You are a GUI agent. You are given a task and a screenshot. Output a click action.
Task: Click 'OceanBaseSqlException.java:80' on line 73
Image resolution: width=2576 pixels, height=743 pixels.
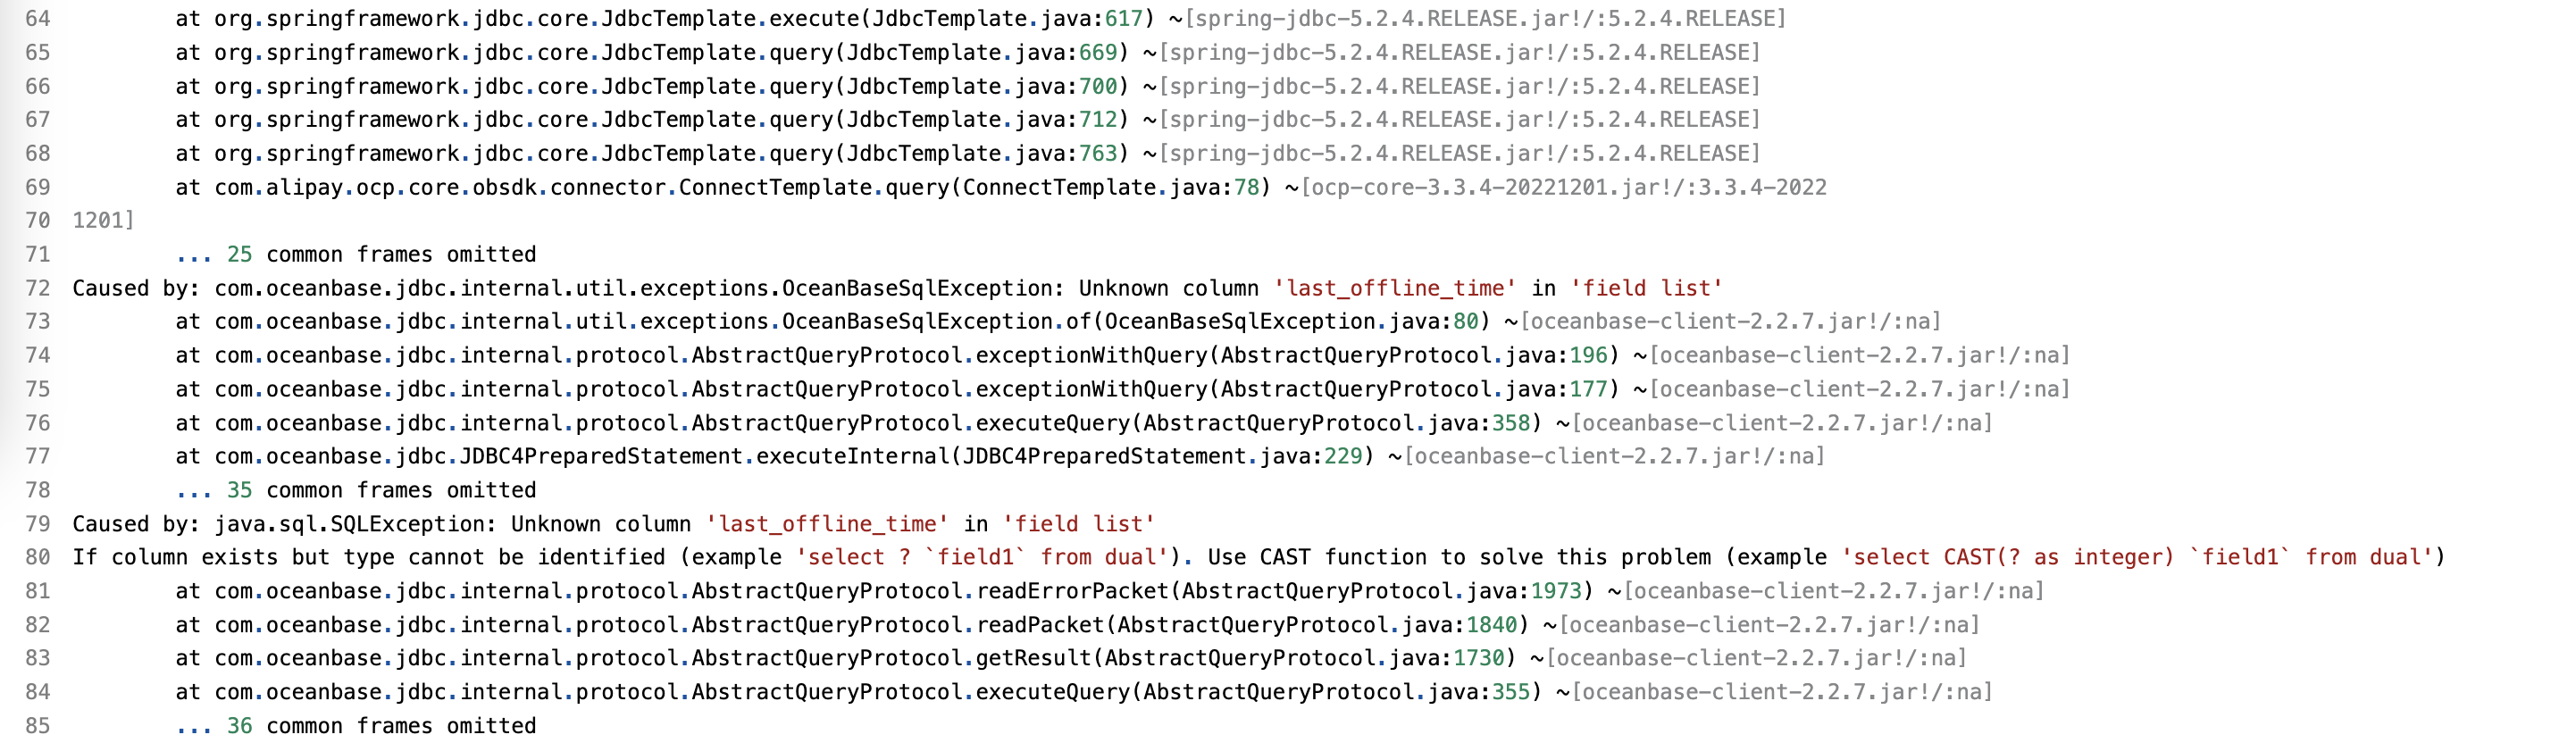1292,322
